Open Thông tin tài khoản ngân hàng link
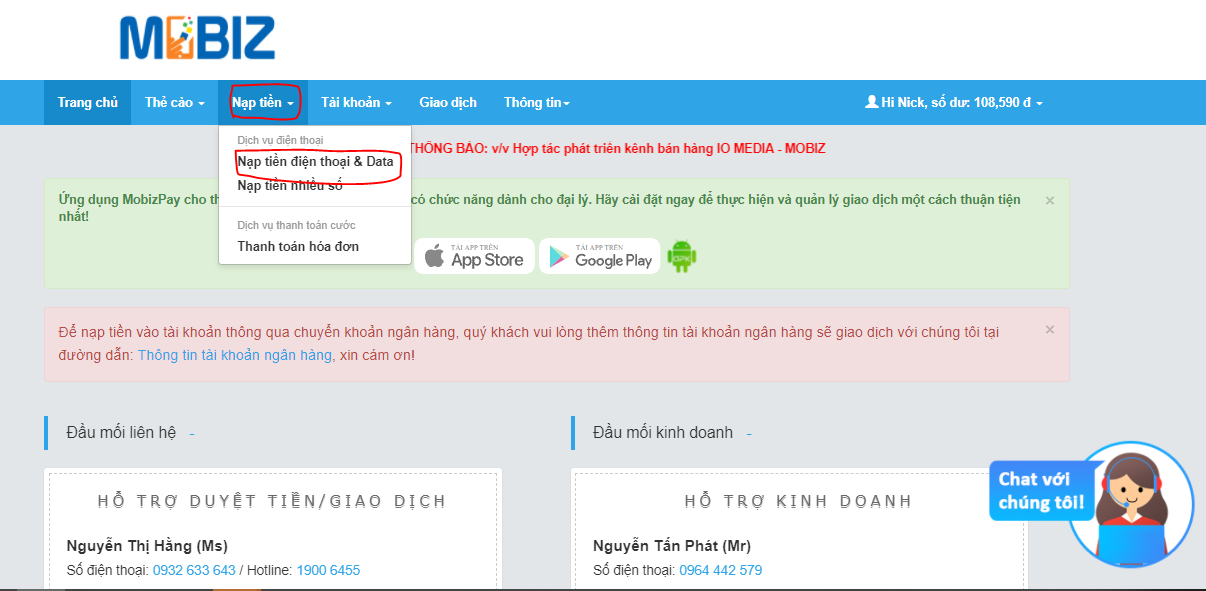 coord(236,355)
